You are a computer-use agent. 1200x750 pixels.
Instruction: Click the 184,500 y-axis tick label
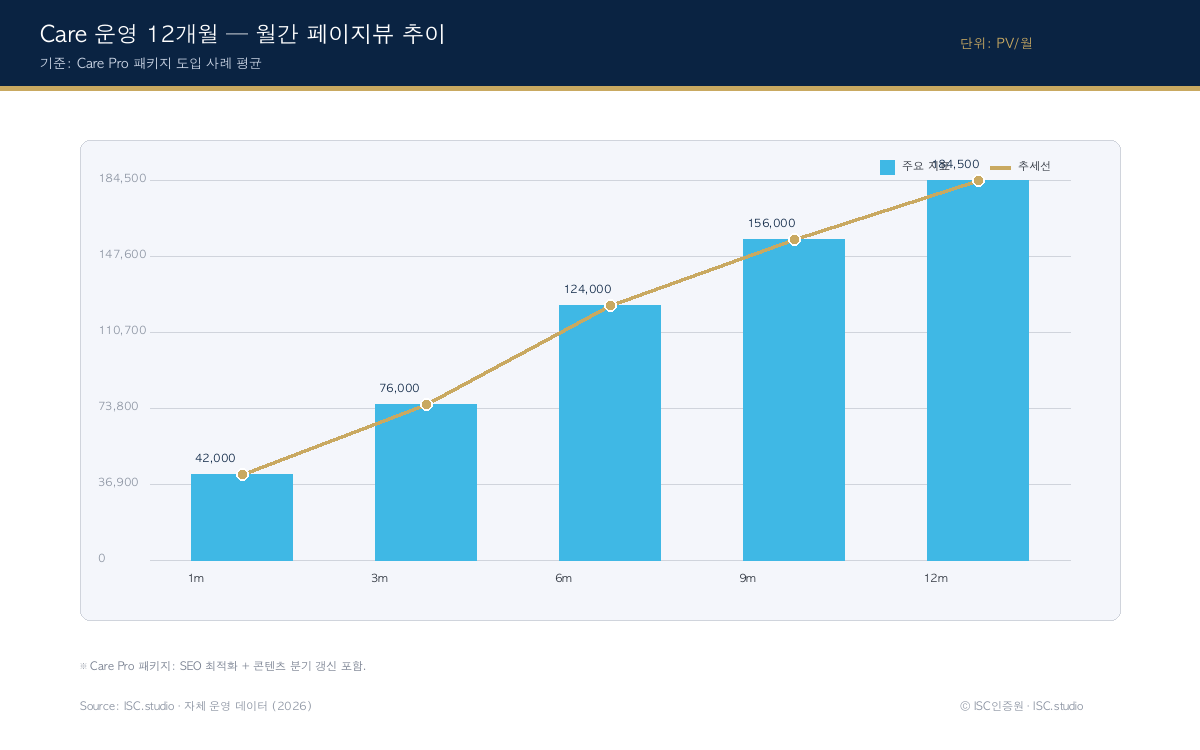(123, 179)
